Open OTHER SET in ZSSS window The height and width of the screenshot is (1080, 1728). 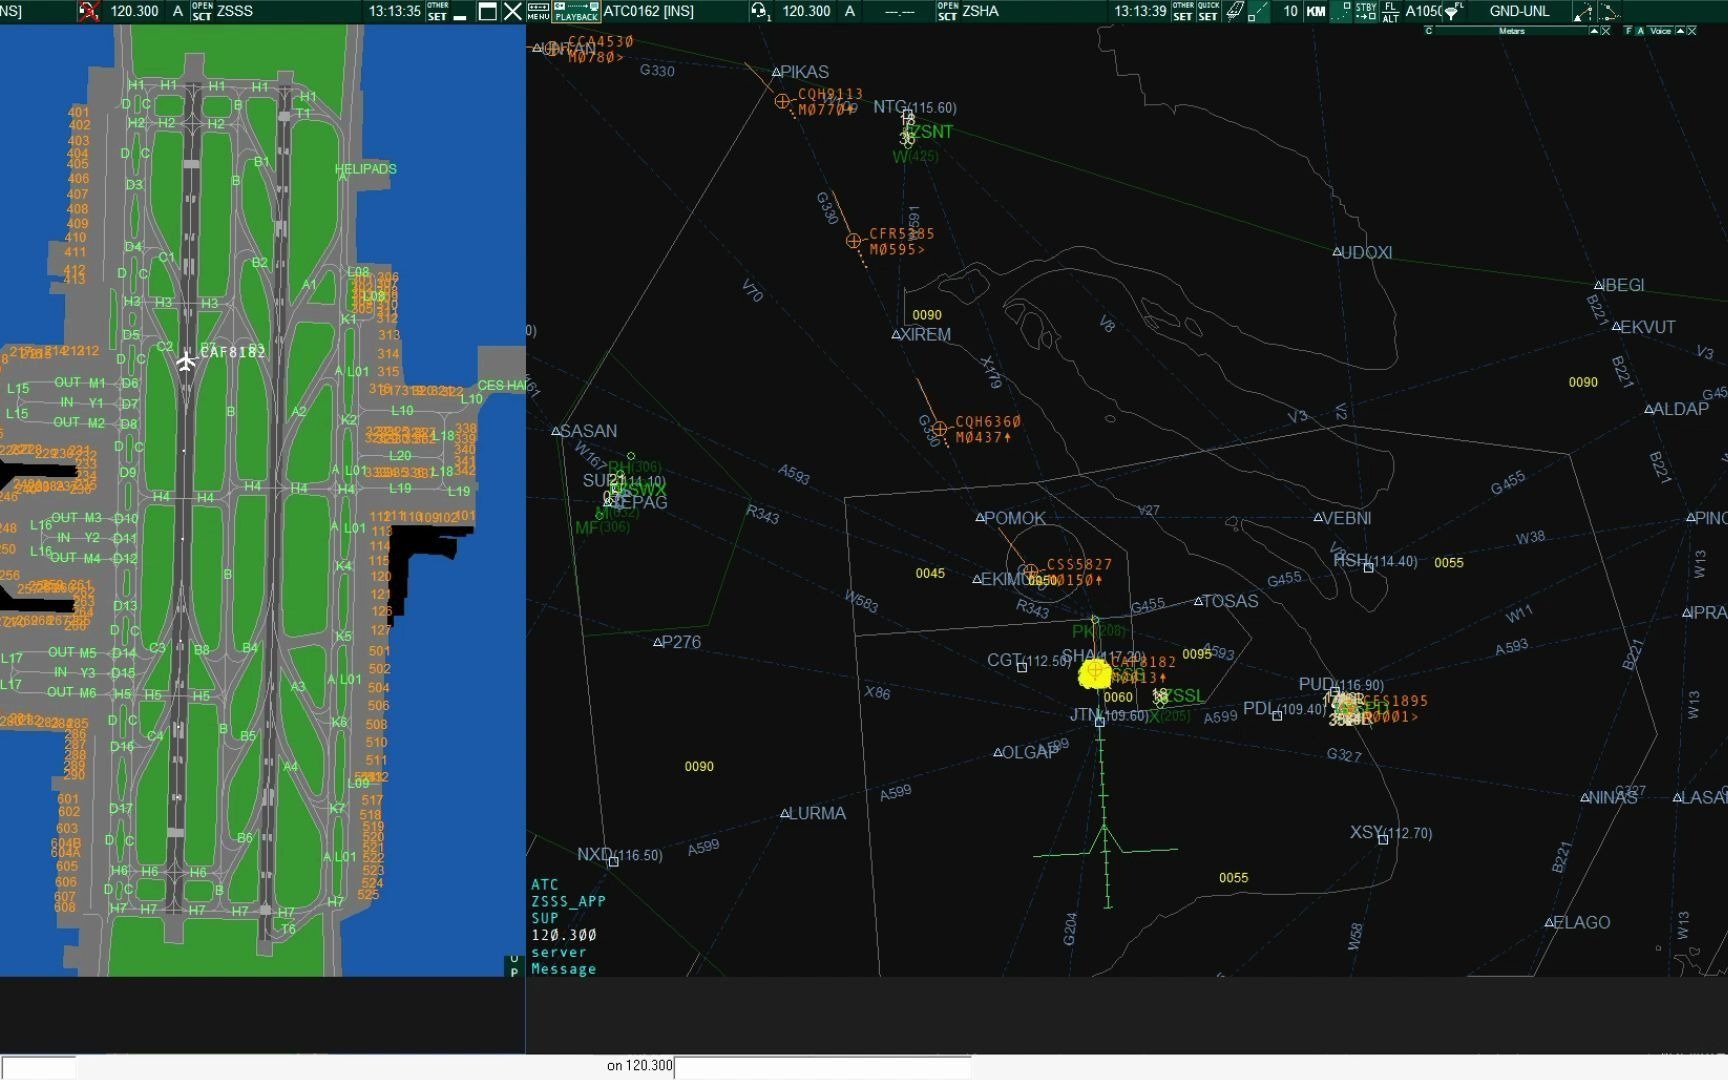438,11
